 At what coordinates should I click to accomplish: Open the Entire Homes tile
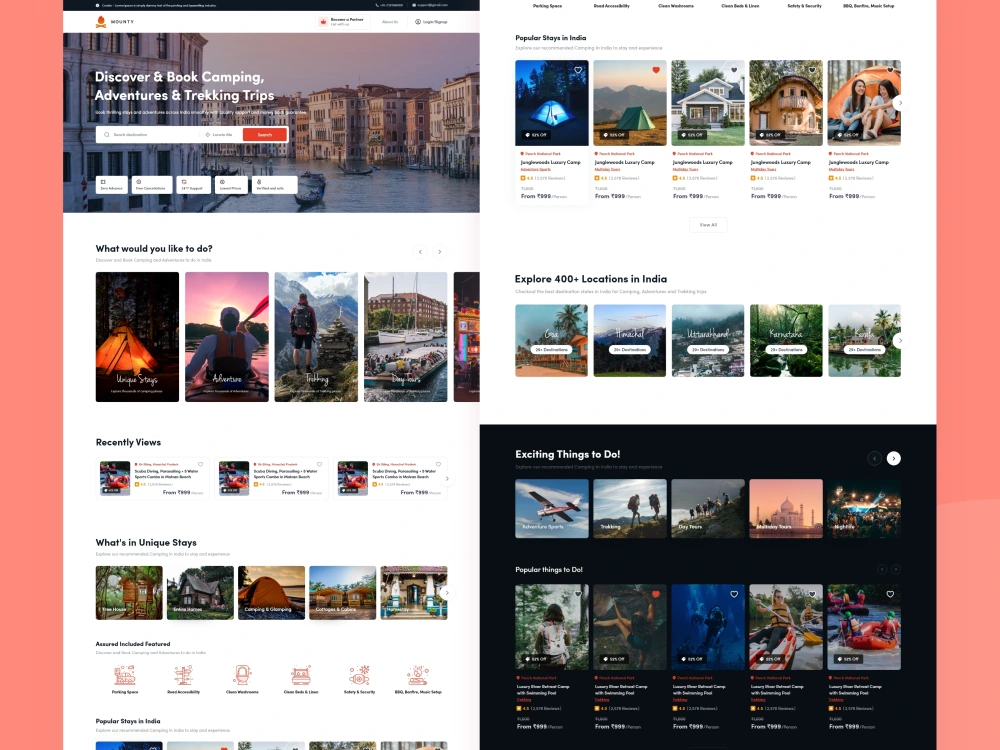200,592
